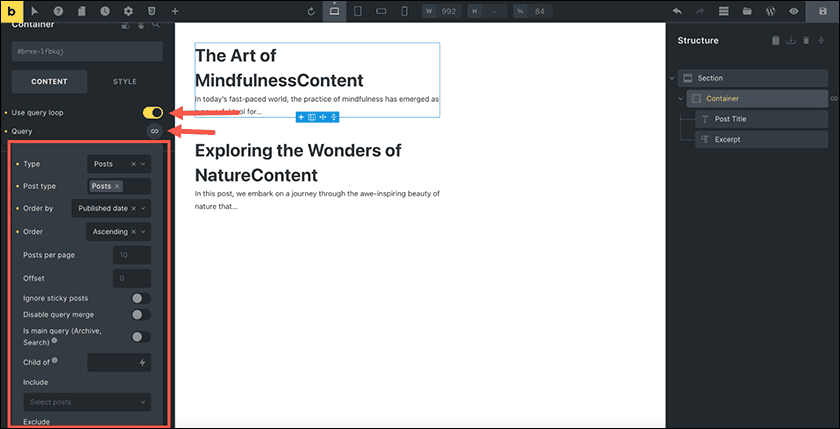Open the Templates folder icon
The height and width of the screenshot is (429, 840).
point(746,11)
